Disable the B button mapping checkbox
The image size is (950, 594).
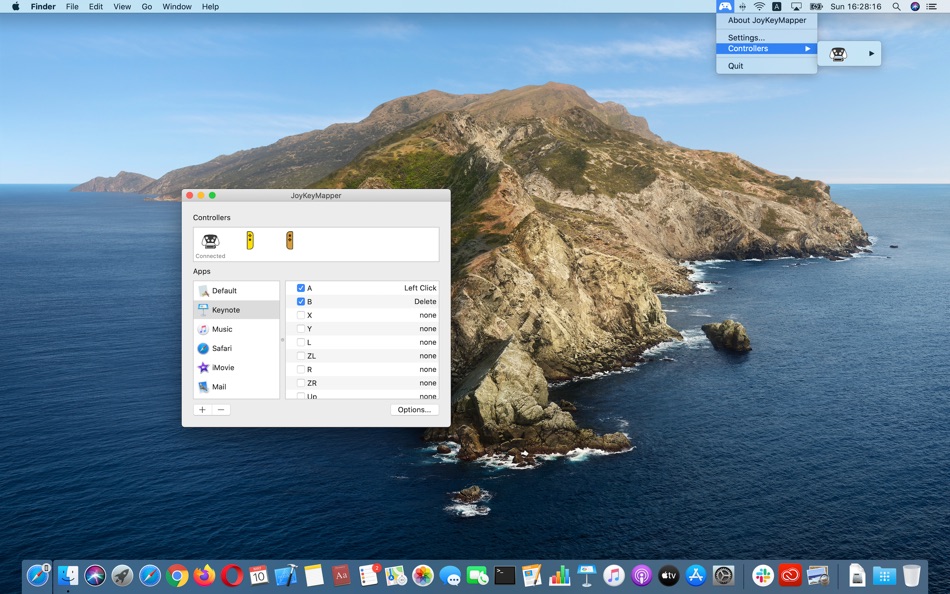[301, 301]
